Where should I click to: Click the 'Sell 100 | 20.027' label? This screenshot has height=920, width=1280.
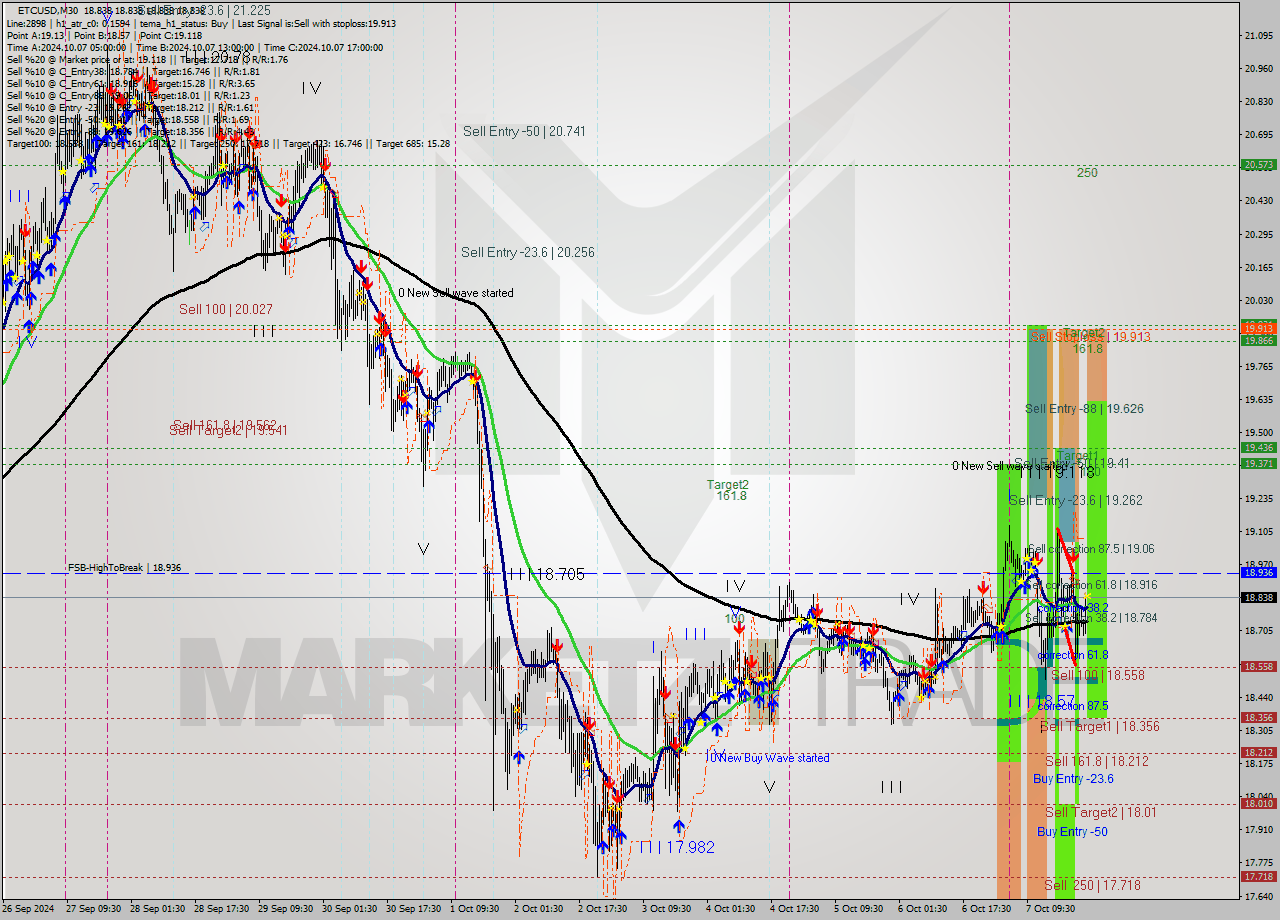click(x=226, y=309)
